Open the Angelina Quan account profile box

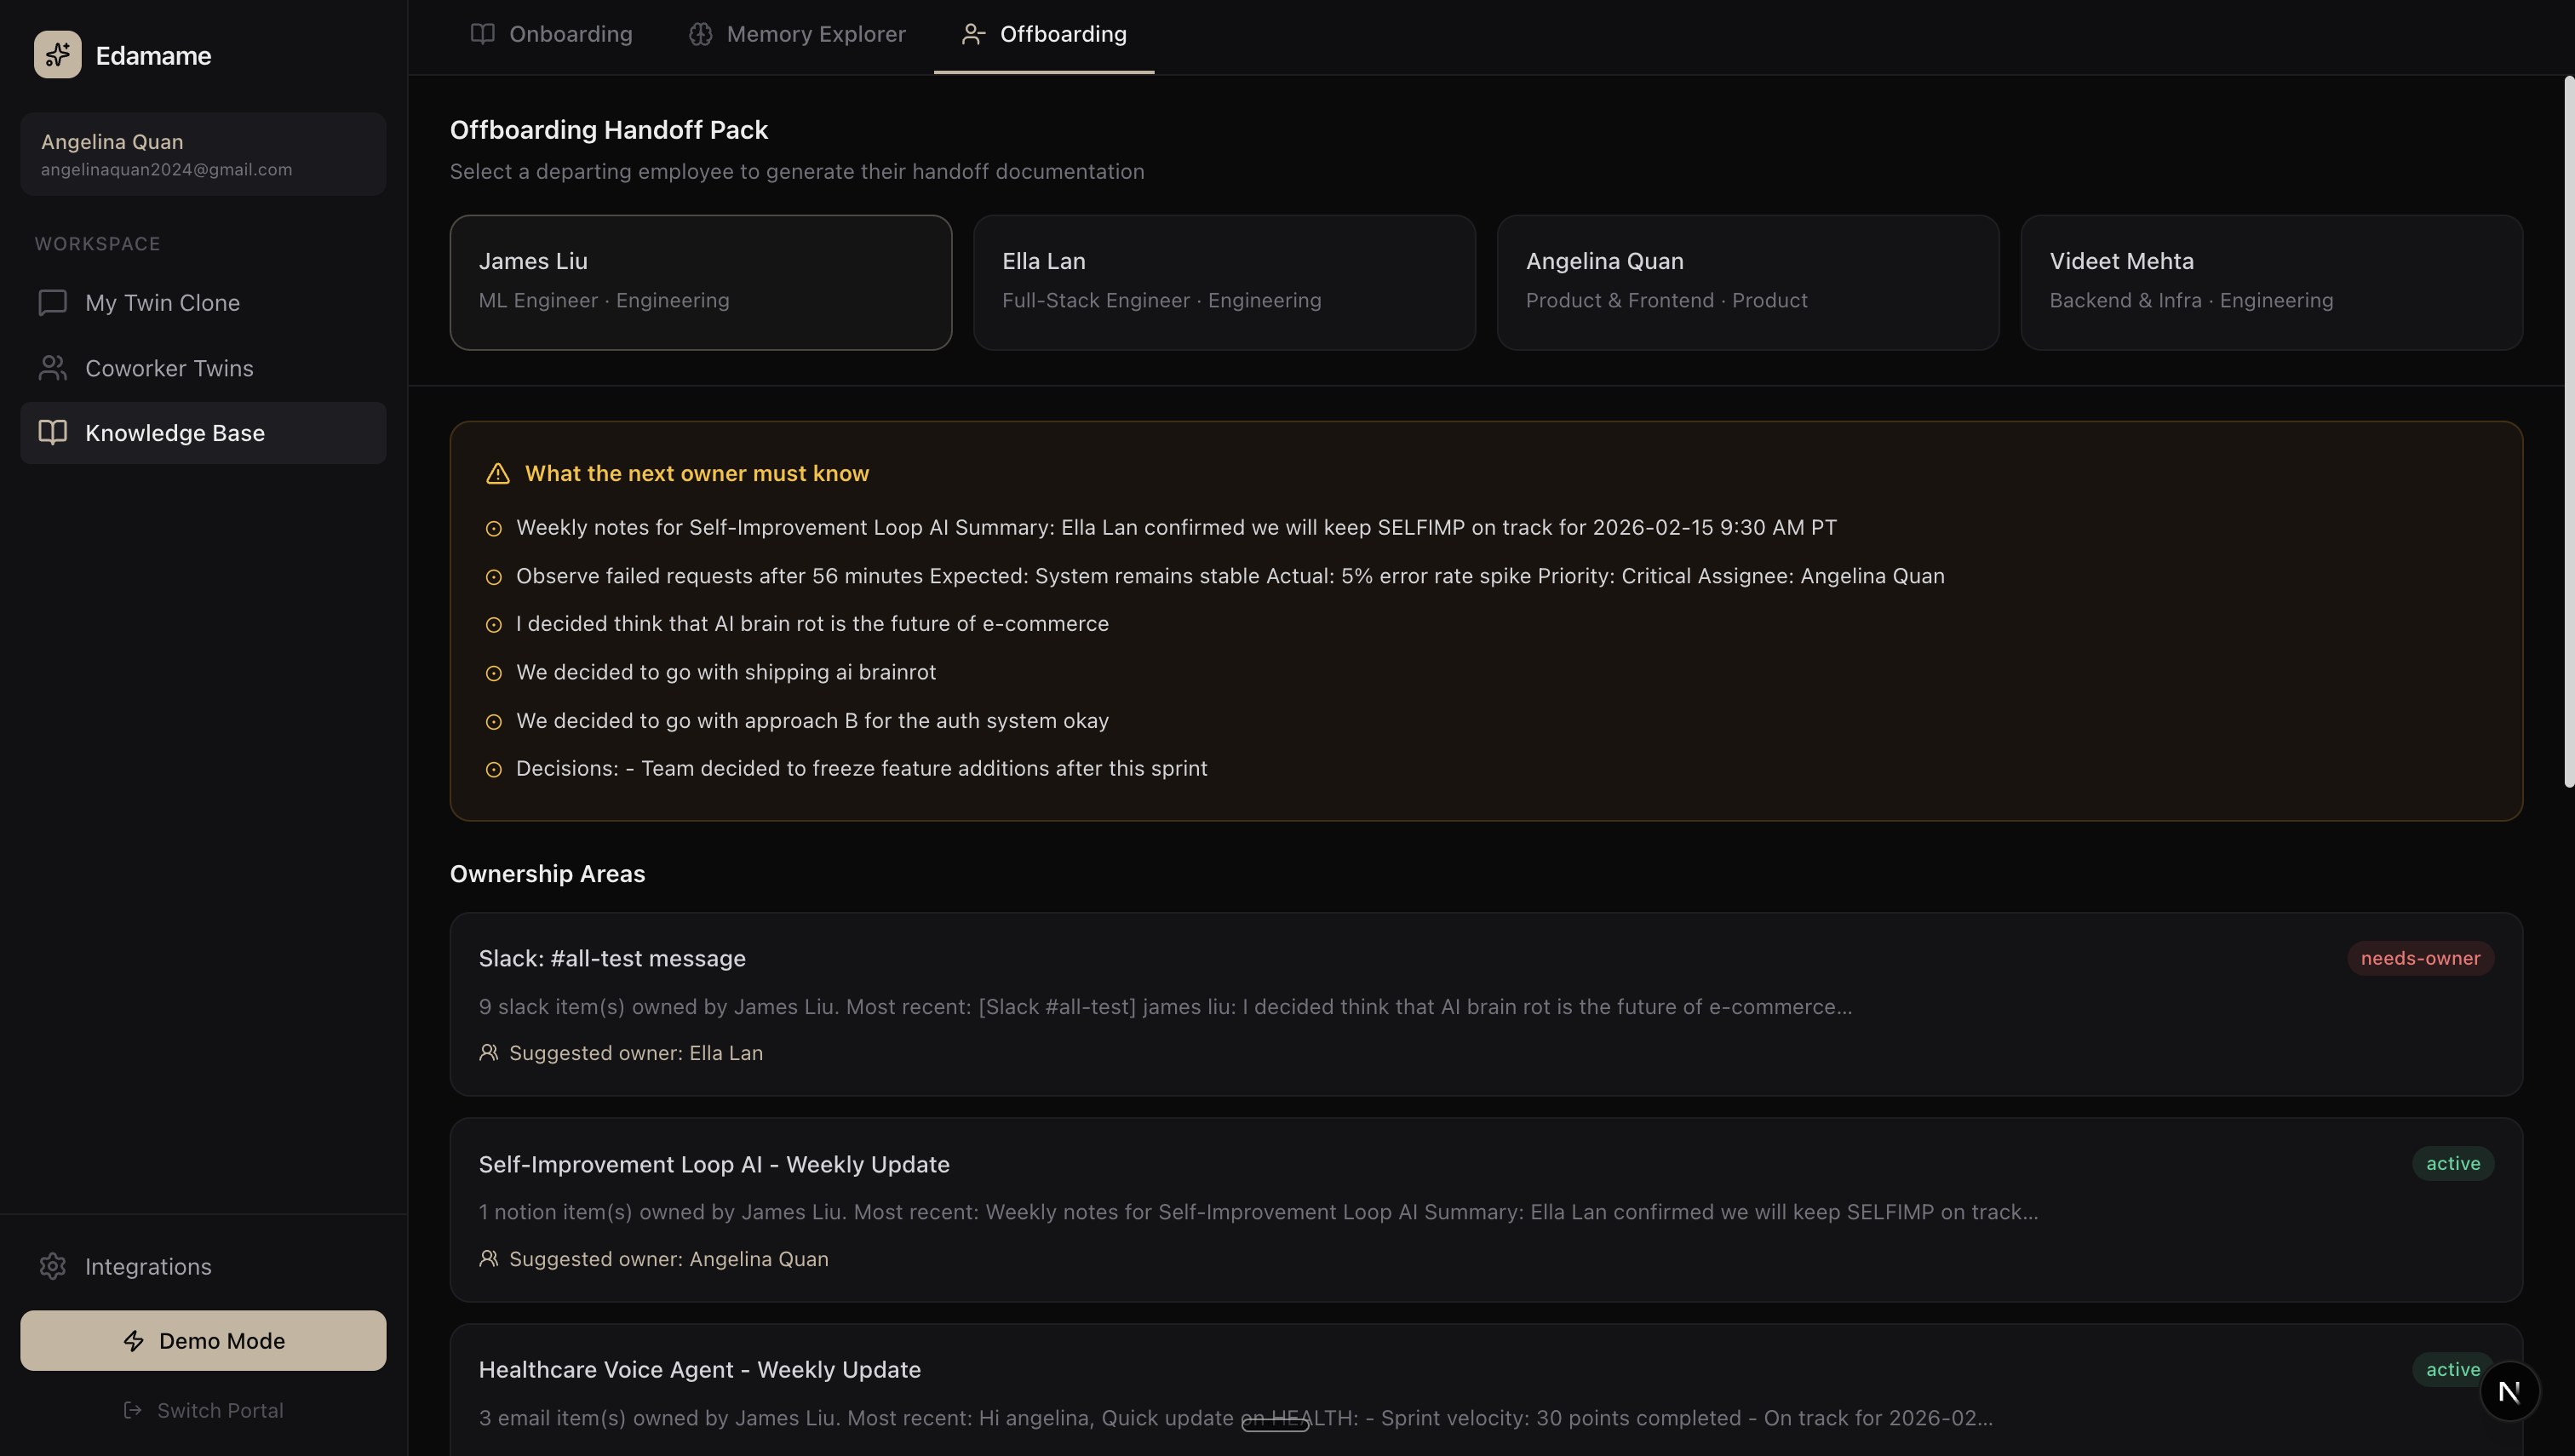click(x=203, y=154)
